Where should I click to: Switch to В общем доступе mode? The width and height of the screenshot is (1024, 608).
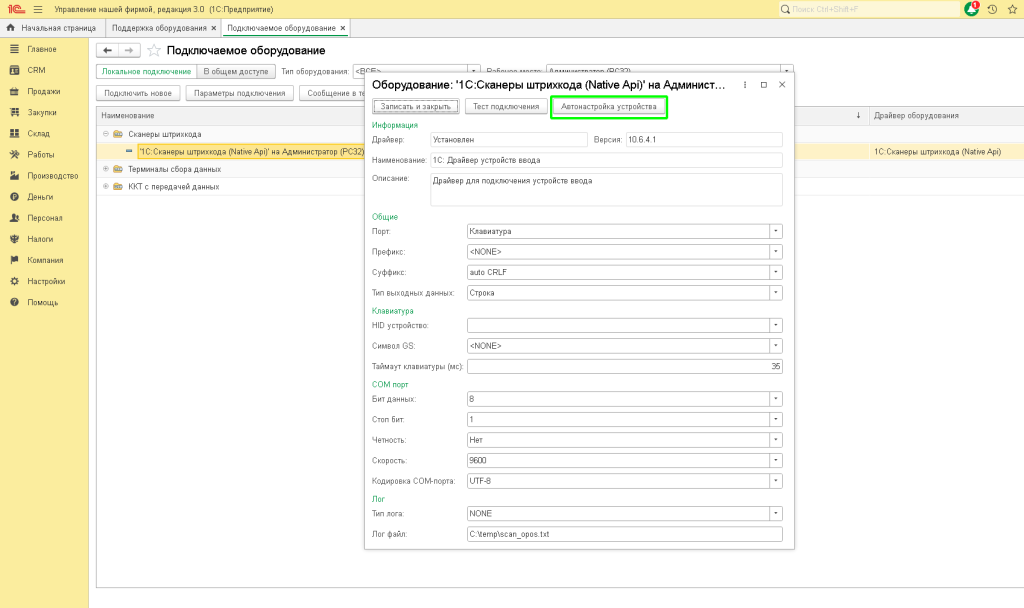pyautogui.click(x=235, y=72)
